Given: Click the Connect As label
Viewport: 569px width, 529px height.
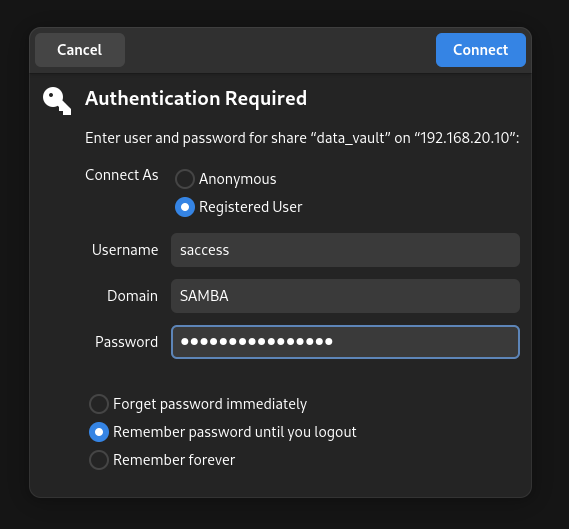Looking at the screenshot, I should pyautogui.click(x=122, y=175).
